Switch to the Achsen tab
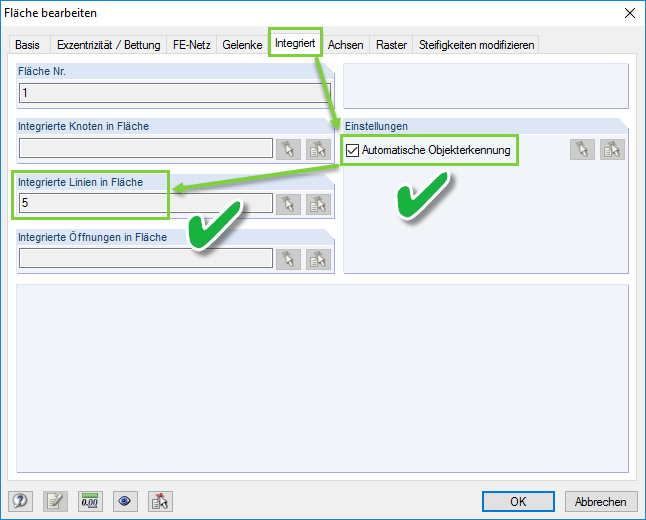Screen dimensions: 646x520 tap(346, 45)
